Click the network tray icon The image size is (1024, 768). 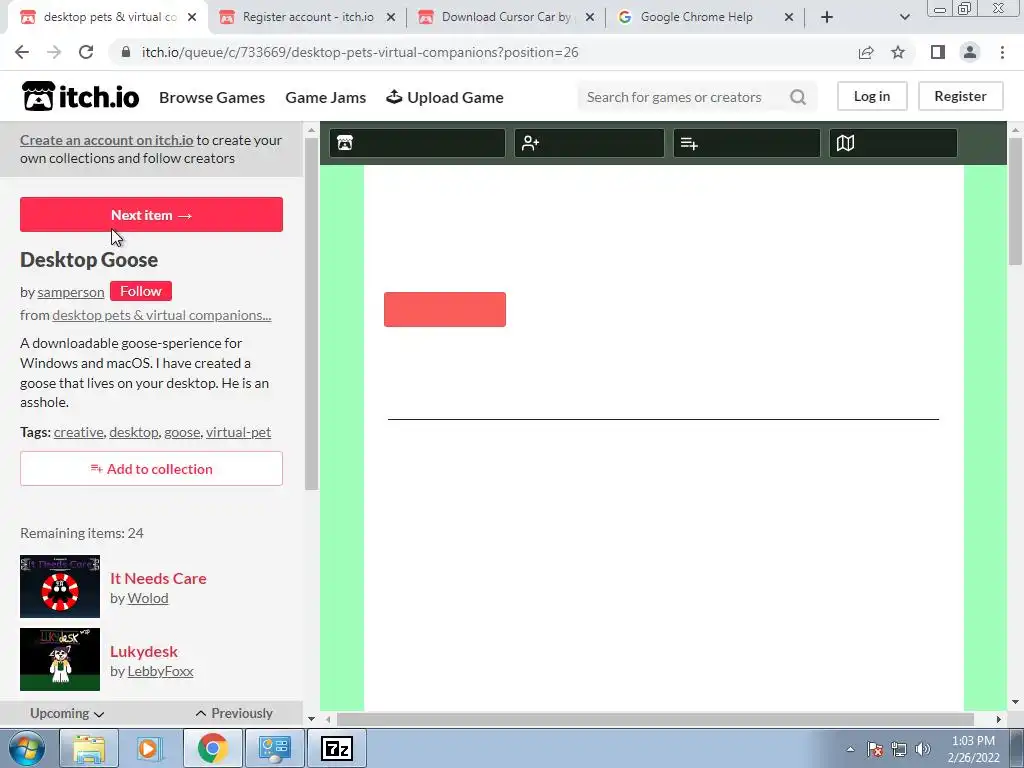click(x=899, y=749)
